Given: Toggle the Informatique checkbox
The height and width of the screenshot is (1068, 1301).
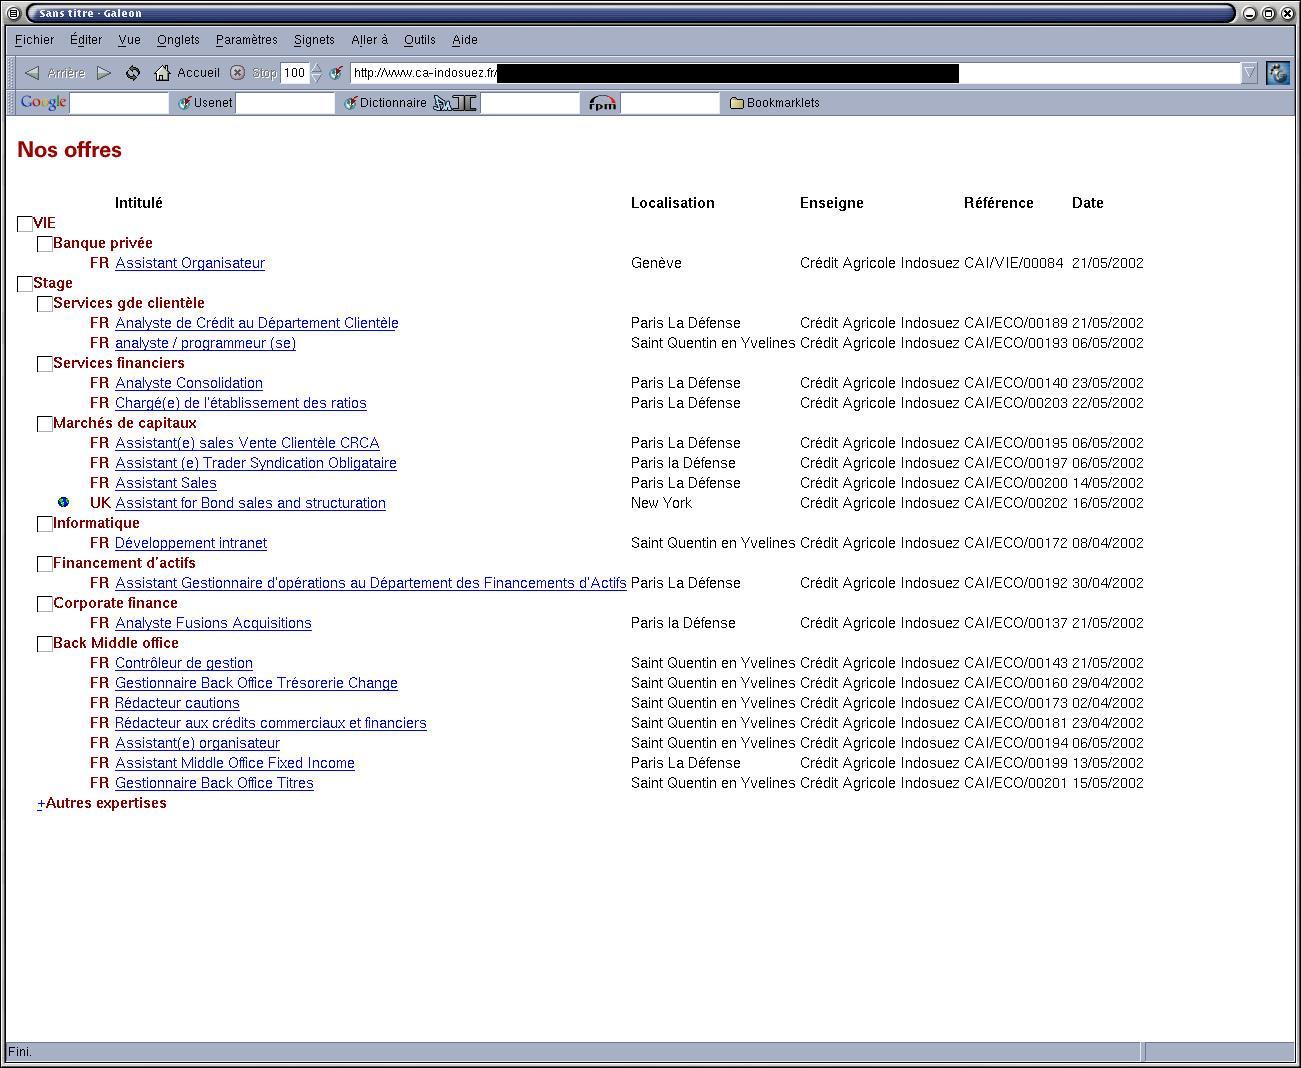Looking at the screenshot, I should pyautogui.click(x=45, y=524).
